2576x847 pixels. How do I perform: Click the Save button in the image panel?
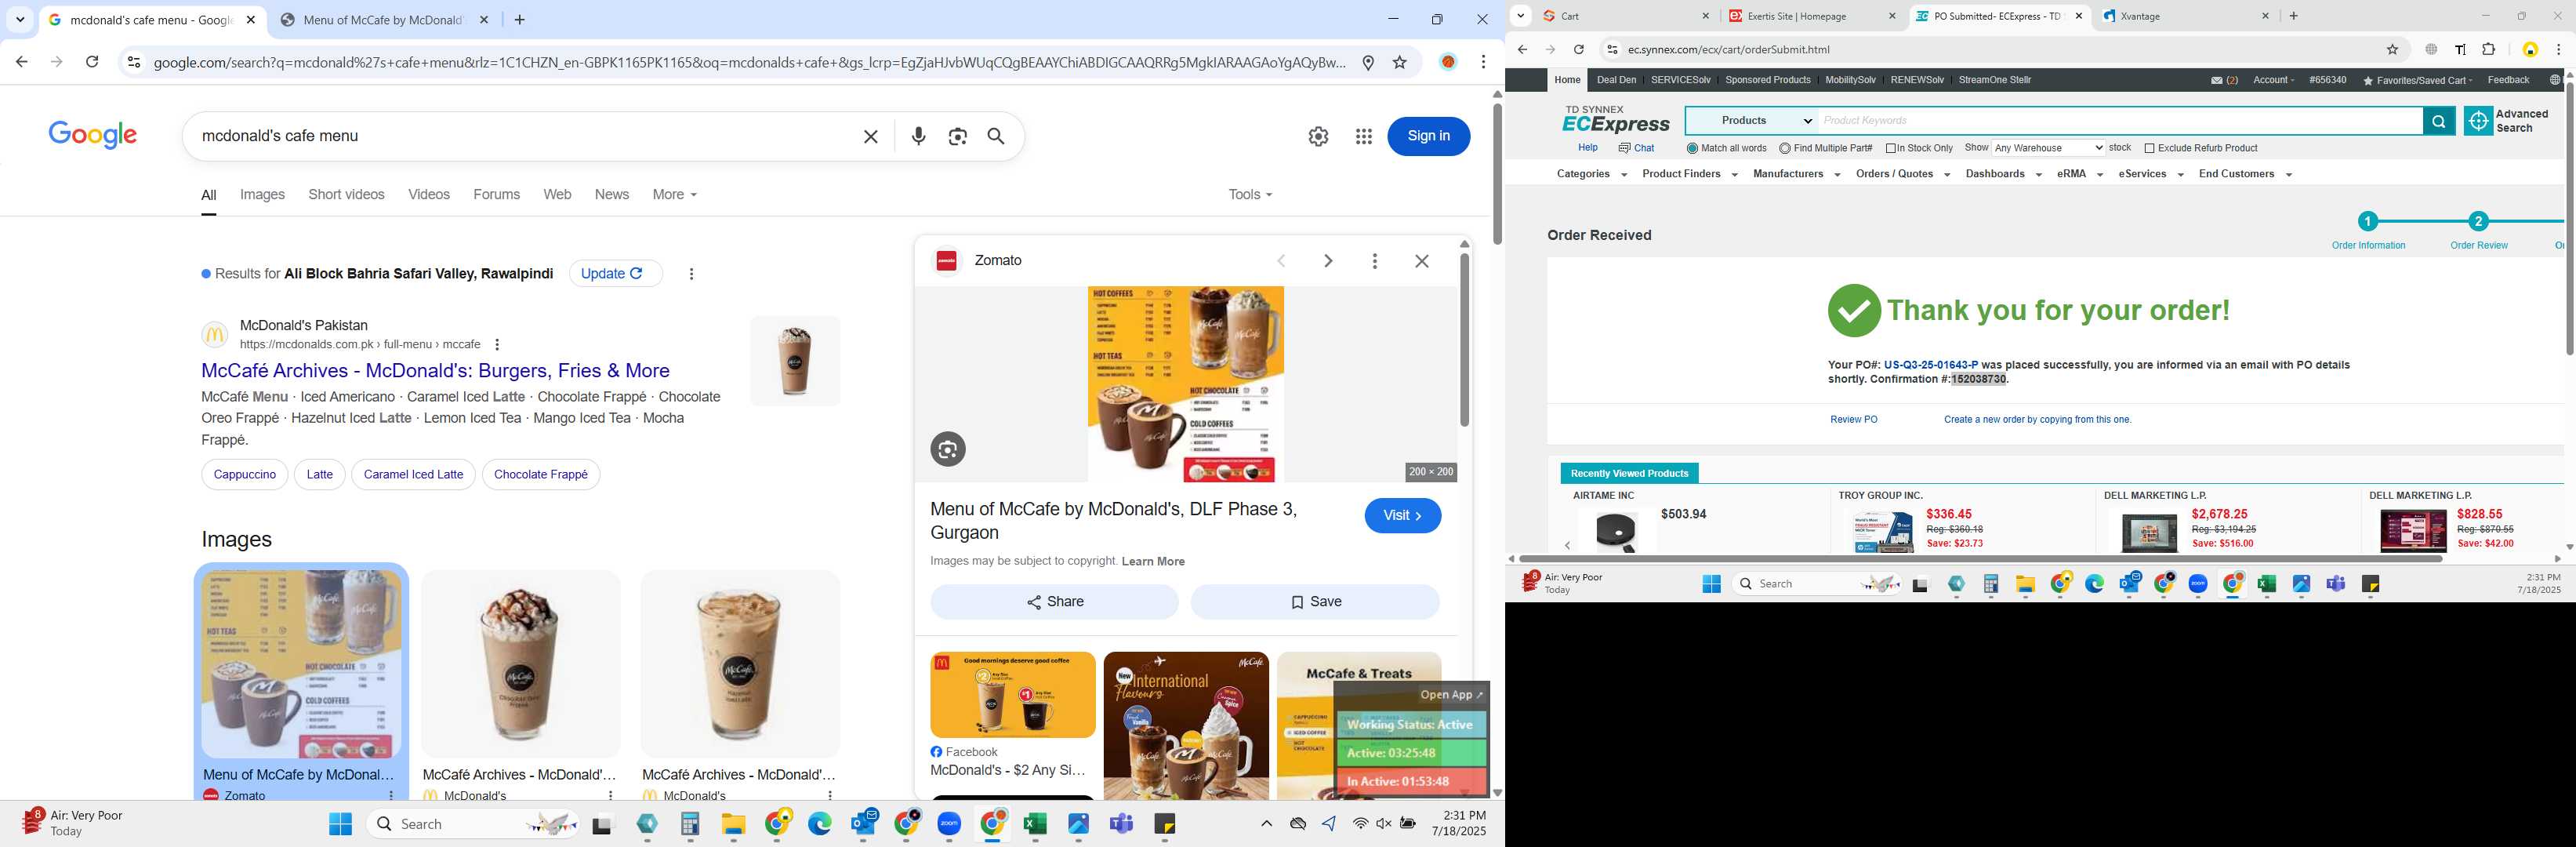(x=1315, y=602)
